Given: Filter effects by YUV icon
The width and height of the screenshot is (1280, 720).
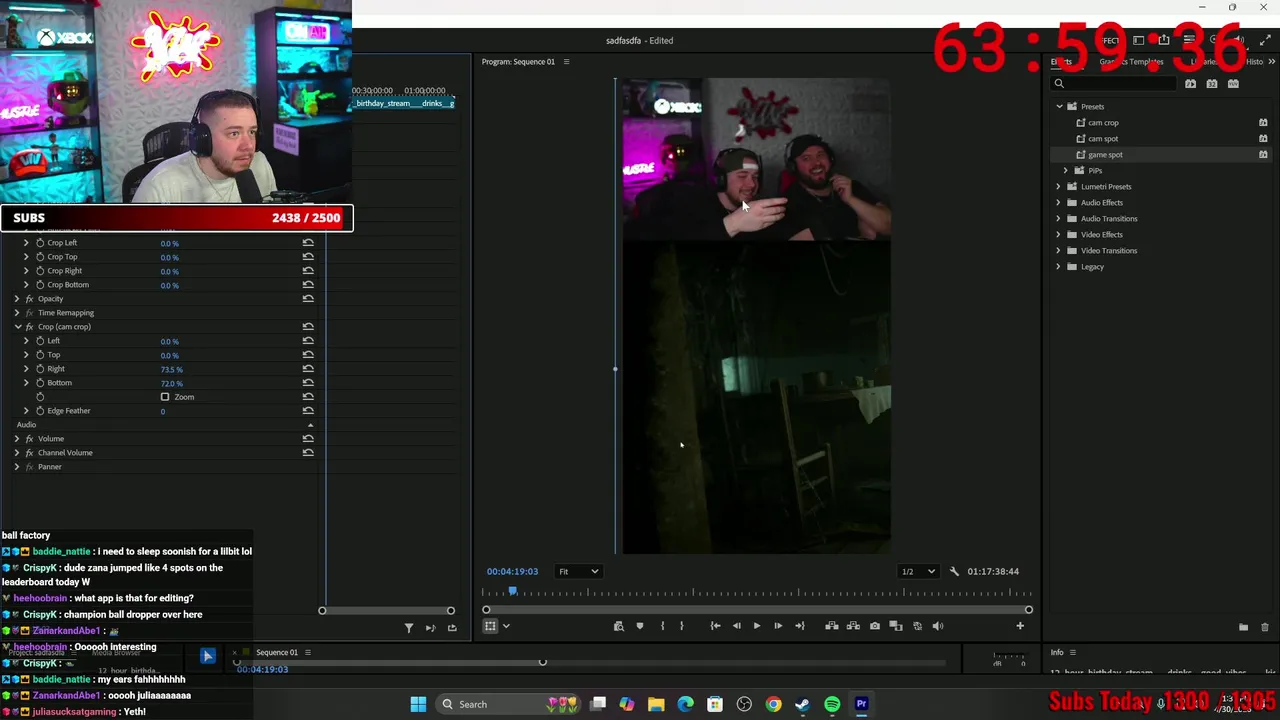Looking at the screenshot, I should click(x=1233, y=84).
